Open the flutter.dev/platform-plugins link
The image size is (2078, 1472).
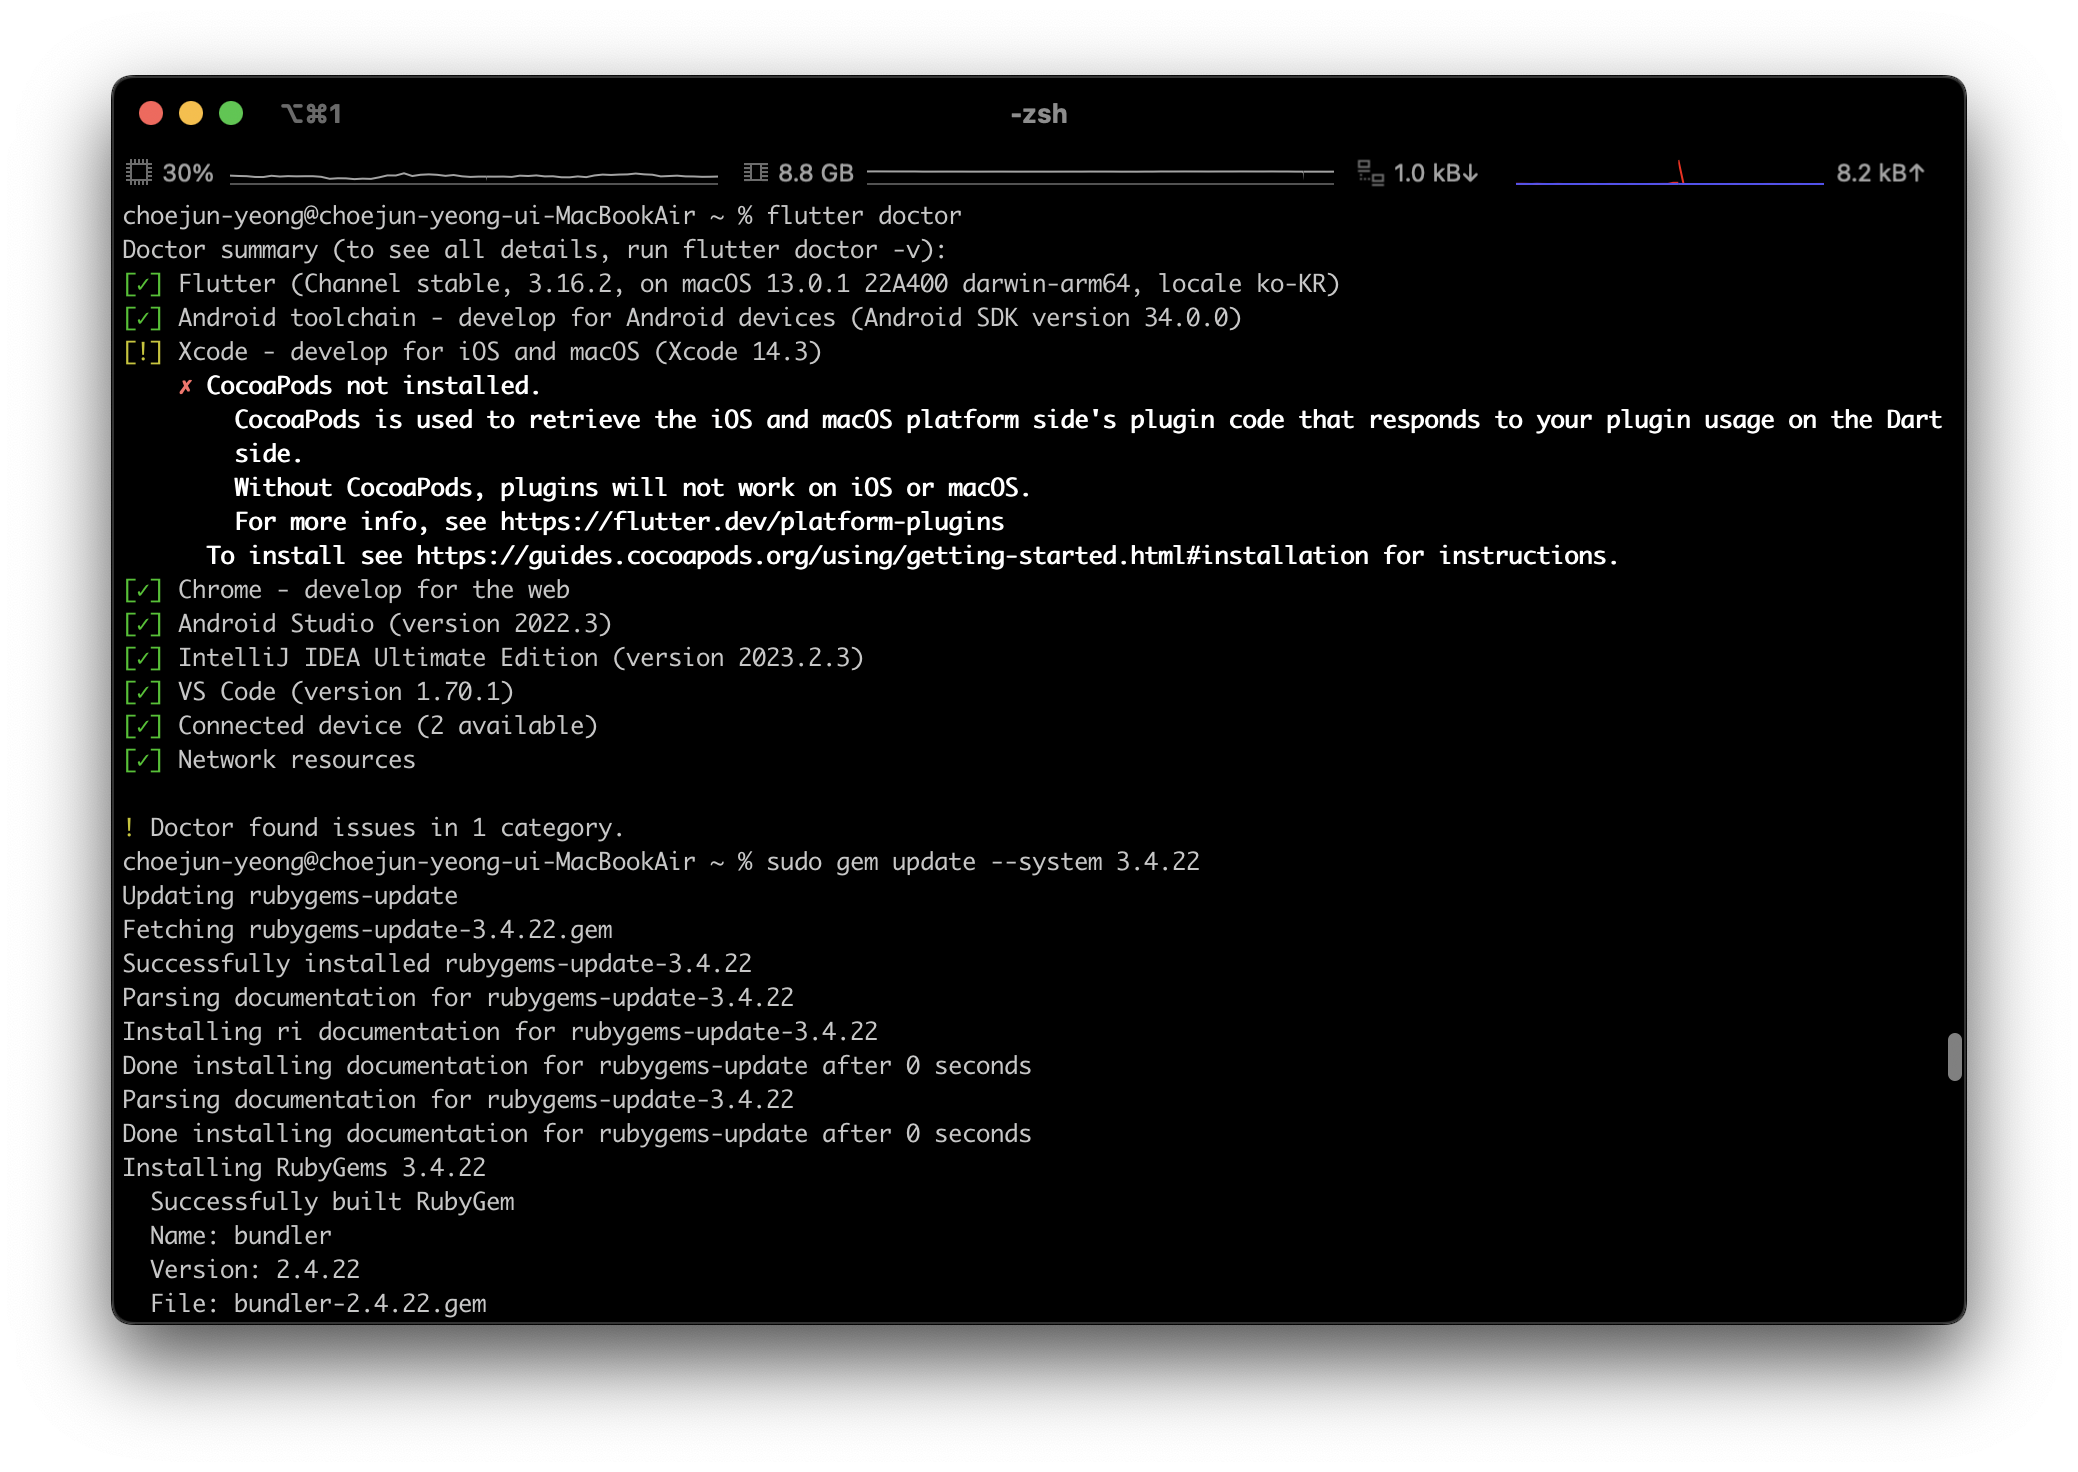[x=752, y=521]
